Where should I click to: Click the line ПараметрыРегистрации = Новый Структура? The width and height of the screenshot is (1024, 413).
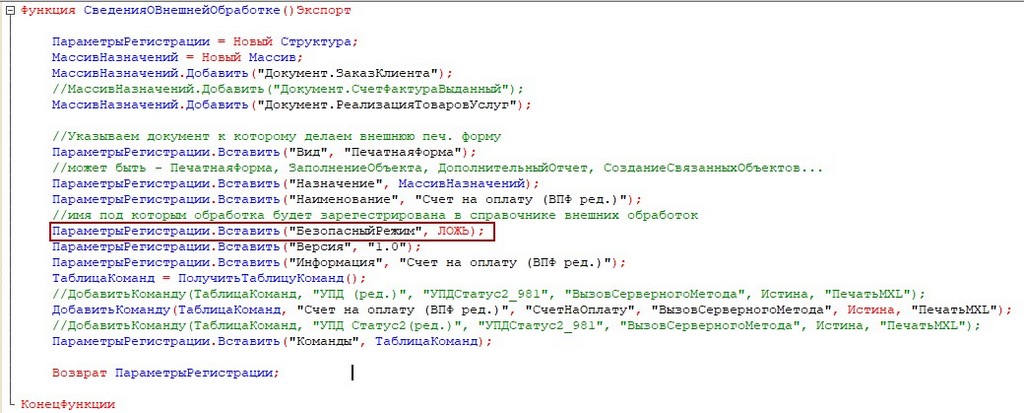point(205,41)
